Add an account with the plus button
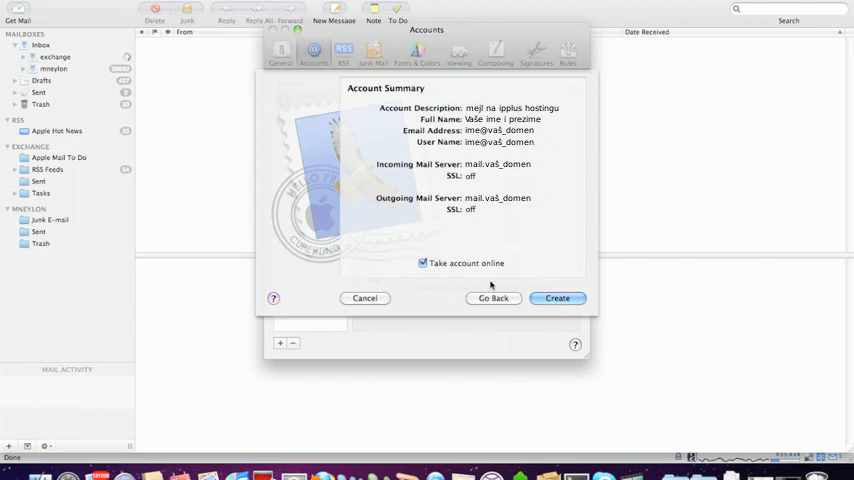854x480 pixels. tap(280, 343)
